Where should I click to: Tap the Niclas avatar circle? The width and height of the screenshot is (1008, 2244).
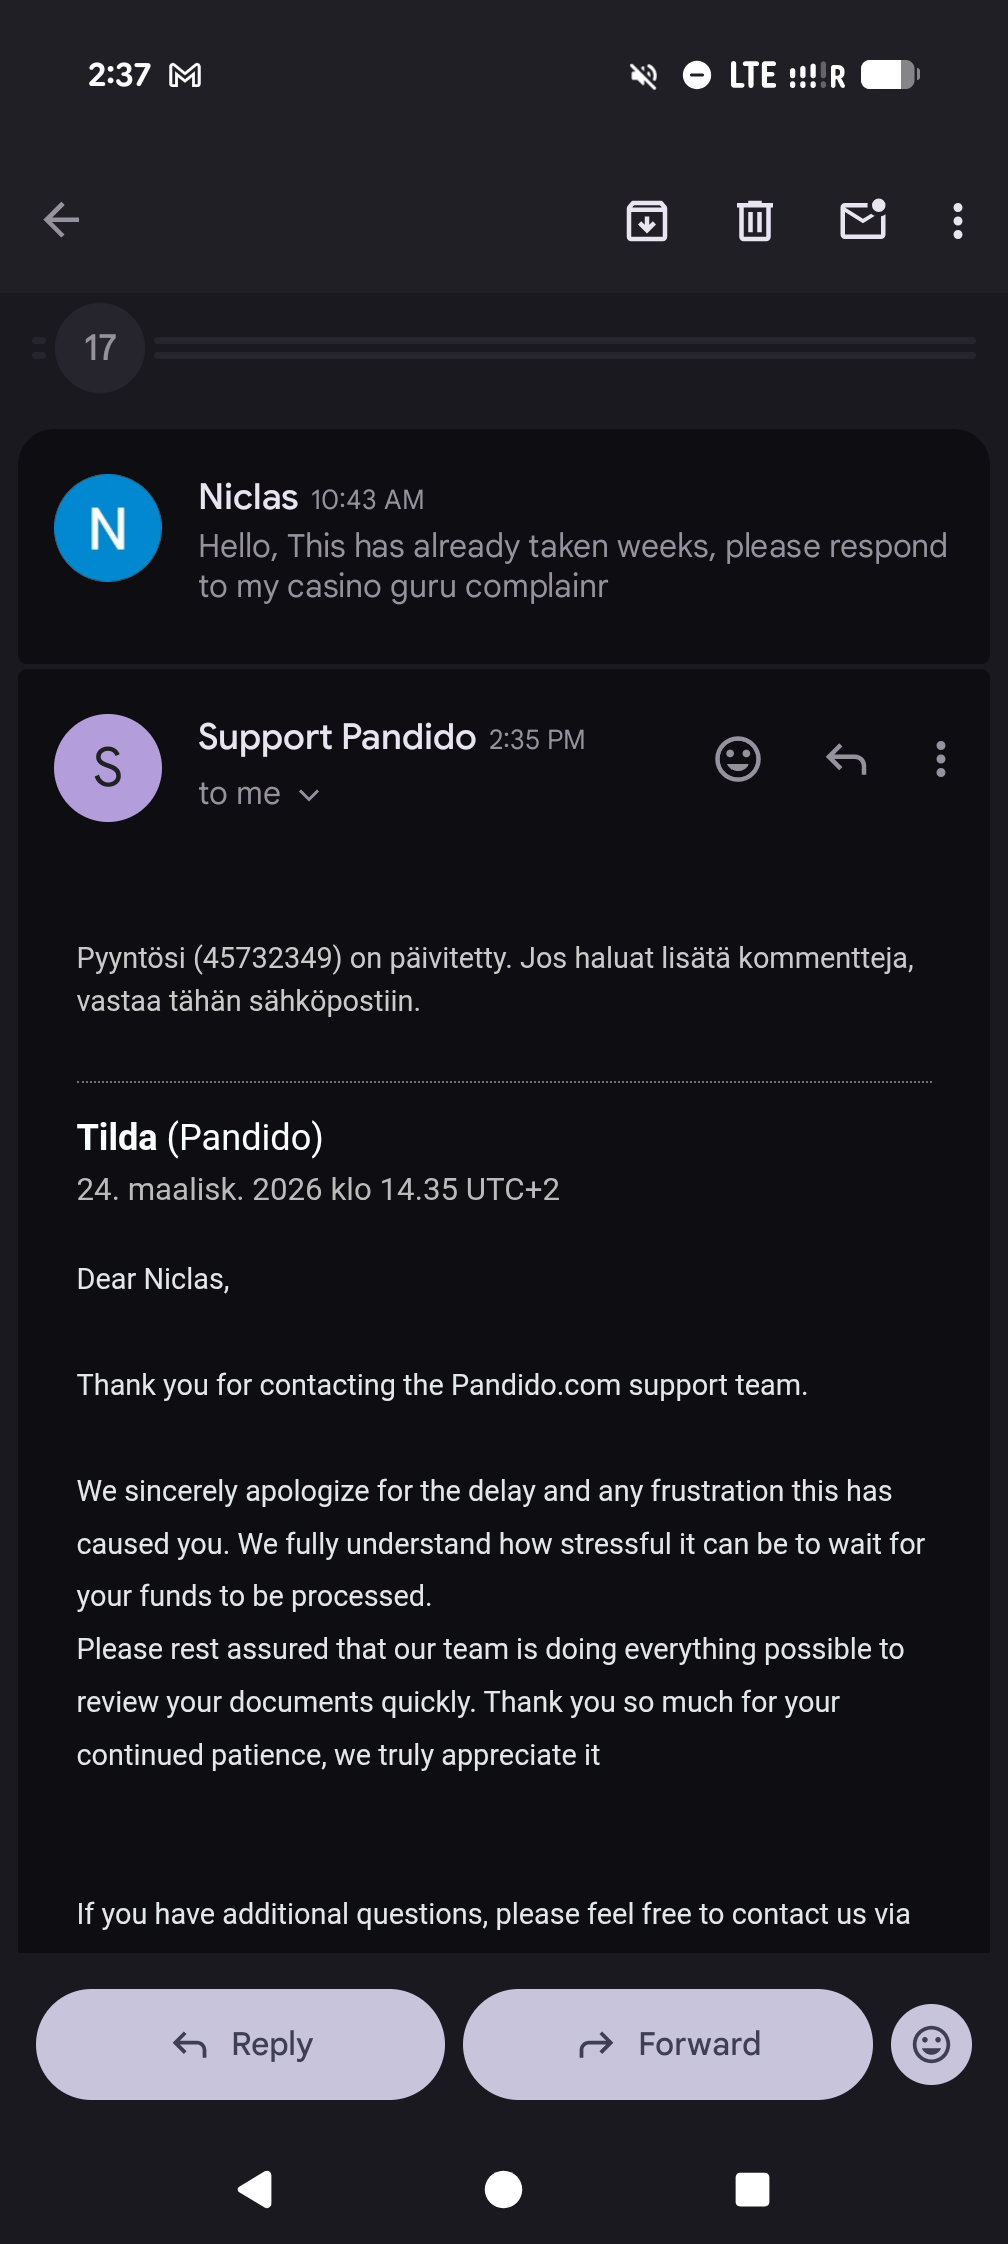(108, 528)
